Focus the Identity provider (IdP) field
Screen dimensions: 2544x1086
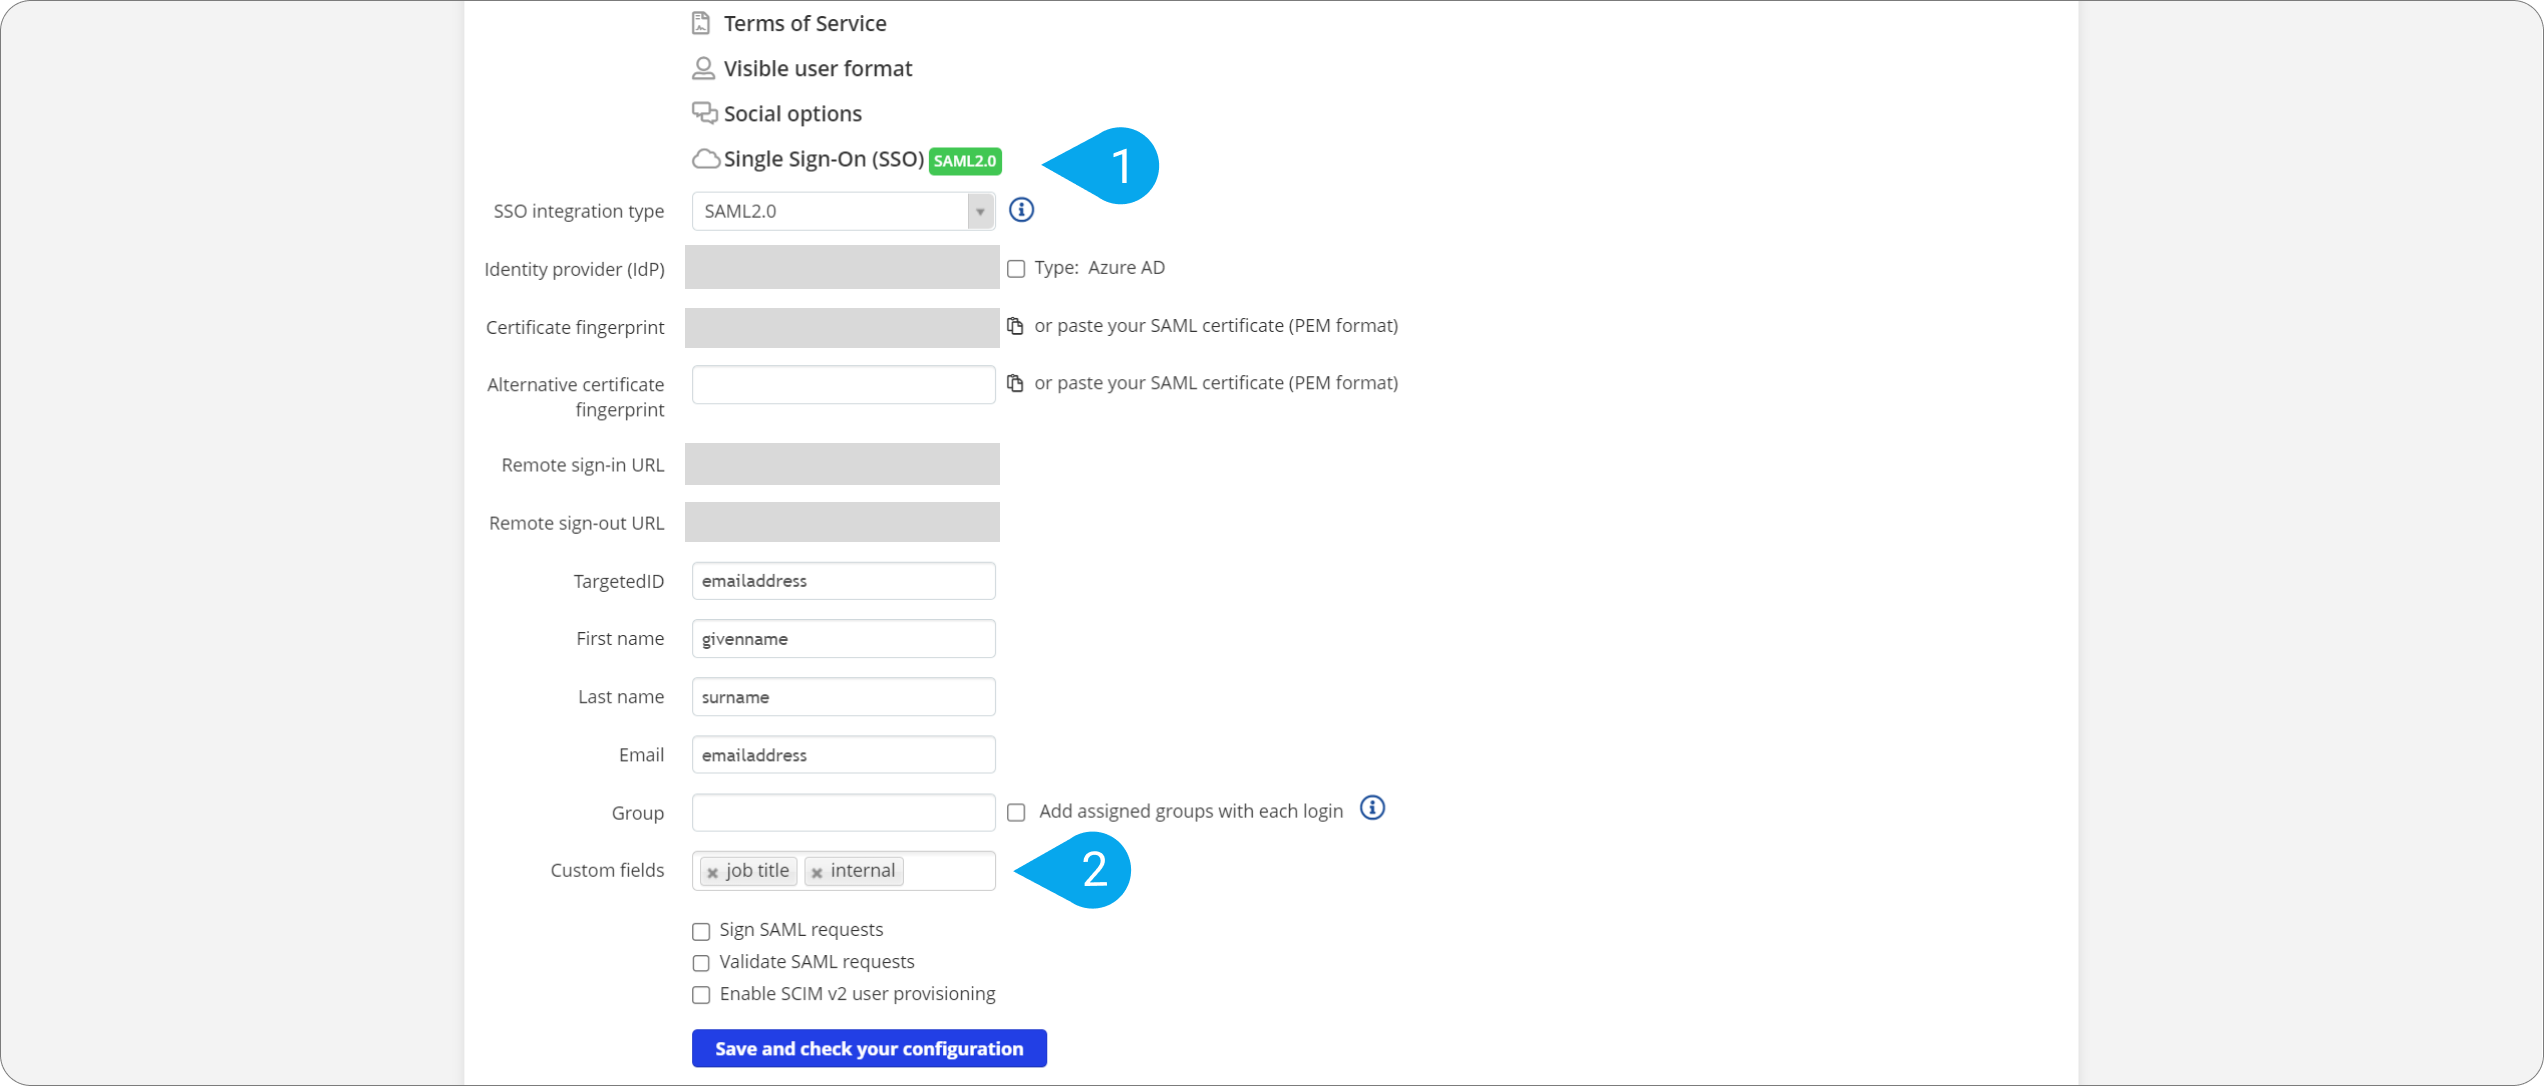pyautogui.click(x=842, y=267)
